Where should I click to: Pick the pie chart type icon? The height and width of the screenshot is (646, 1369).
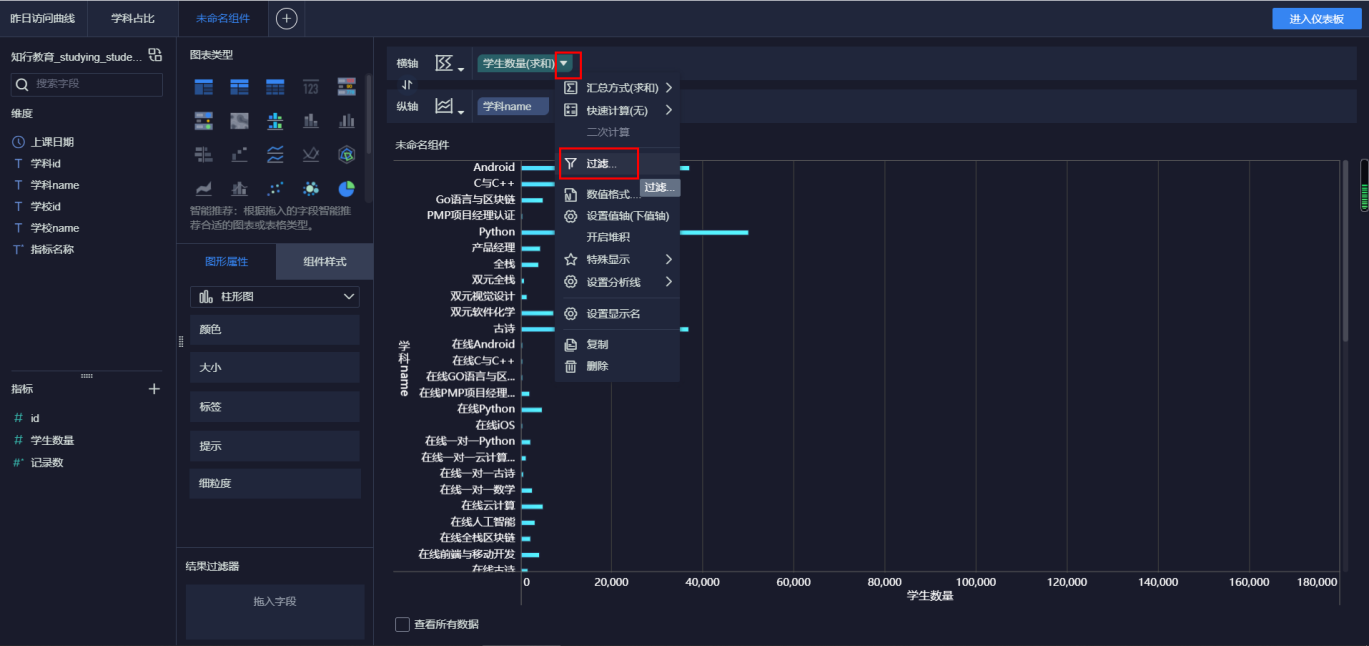pyautogui.click(x=347, y=188)
